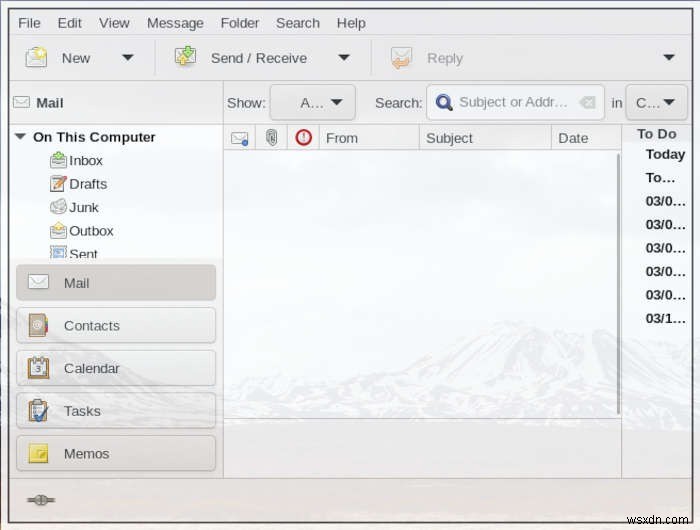Screen dimensions: 700x530
Task: Open the Folder menu
Action: point(239,23)
